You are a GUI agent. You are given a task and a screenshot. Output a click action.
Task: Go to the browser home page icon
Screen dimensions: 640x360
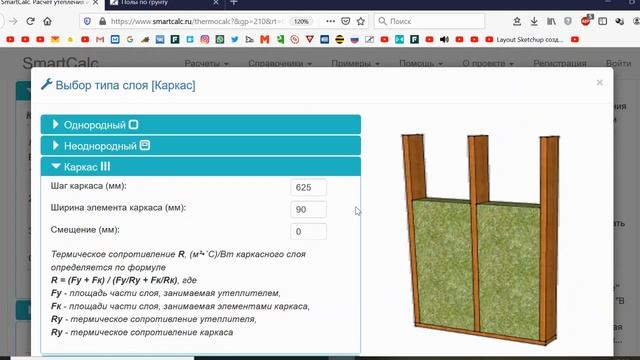coord(47,21)
